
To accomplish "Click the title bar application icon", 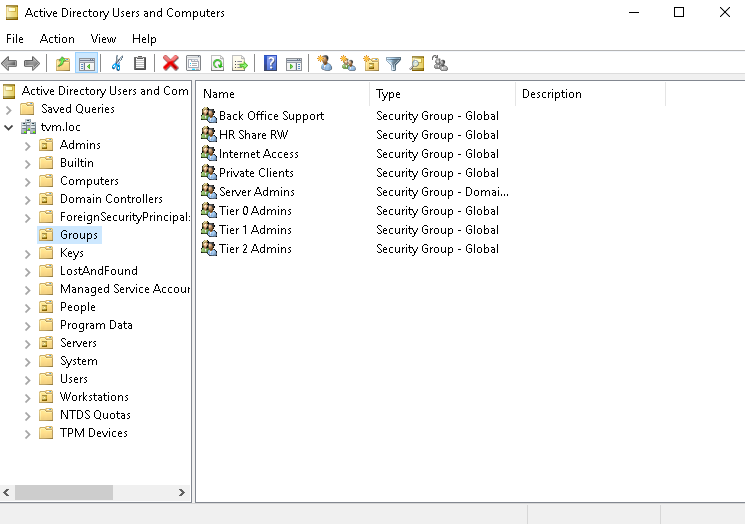I will tap(11, 13).
